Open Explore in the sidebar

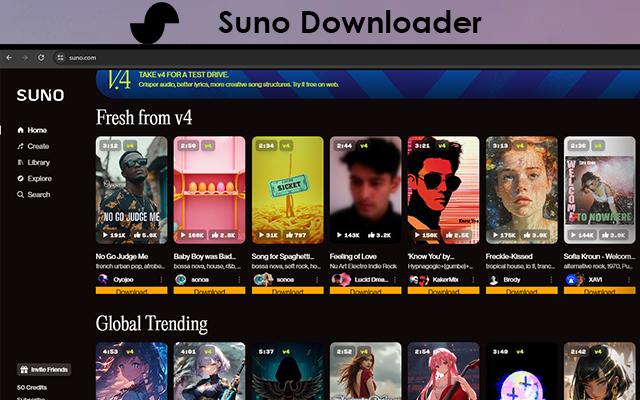point(34,178)
